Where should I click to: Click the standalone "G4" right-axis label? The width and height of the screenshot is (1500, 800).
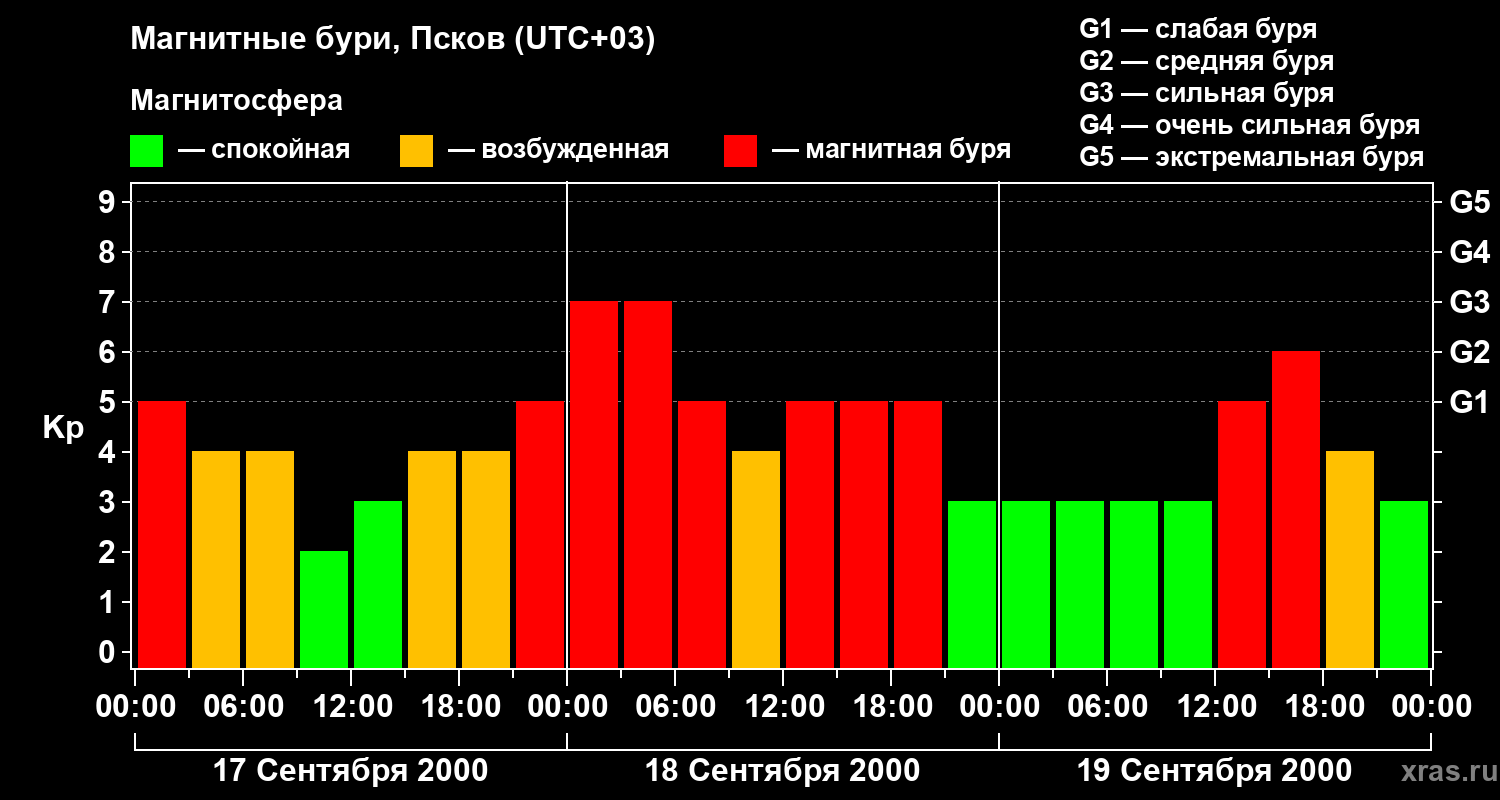(x=1469, y=252)
